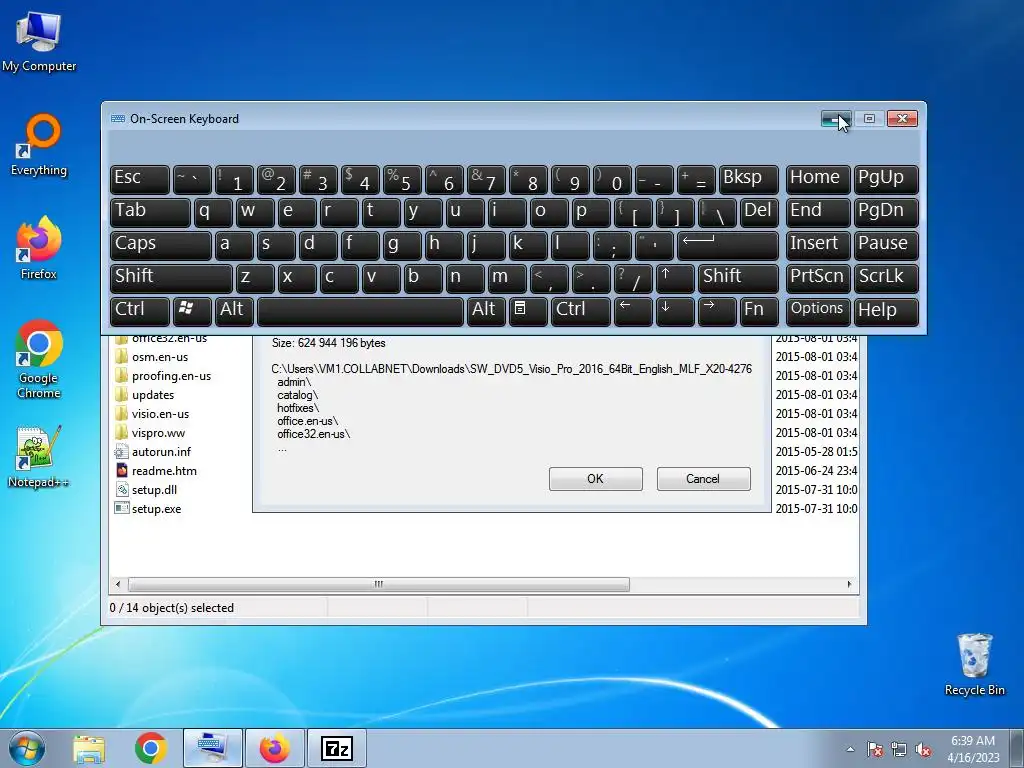Image resolution: width=1024 pixels, height=768 pixels.
Task: Launch Notepad++ desktop shortcut
Action: 39,457
